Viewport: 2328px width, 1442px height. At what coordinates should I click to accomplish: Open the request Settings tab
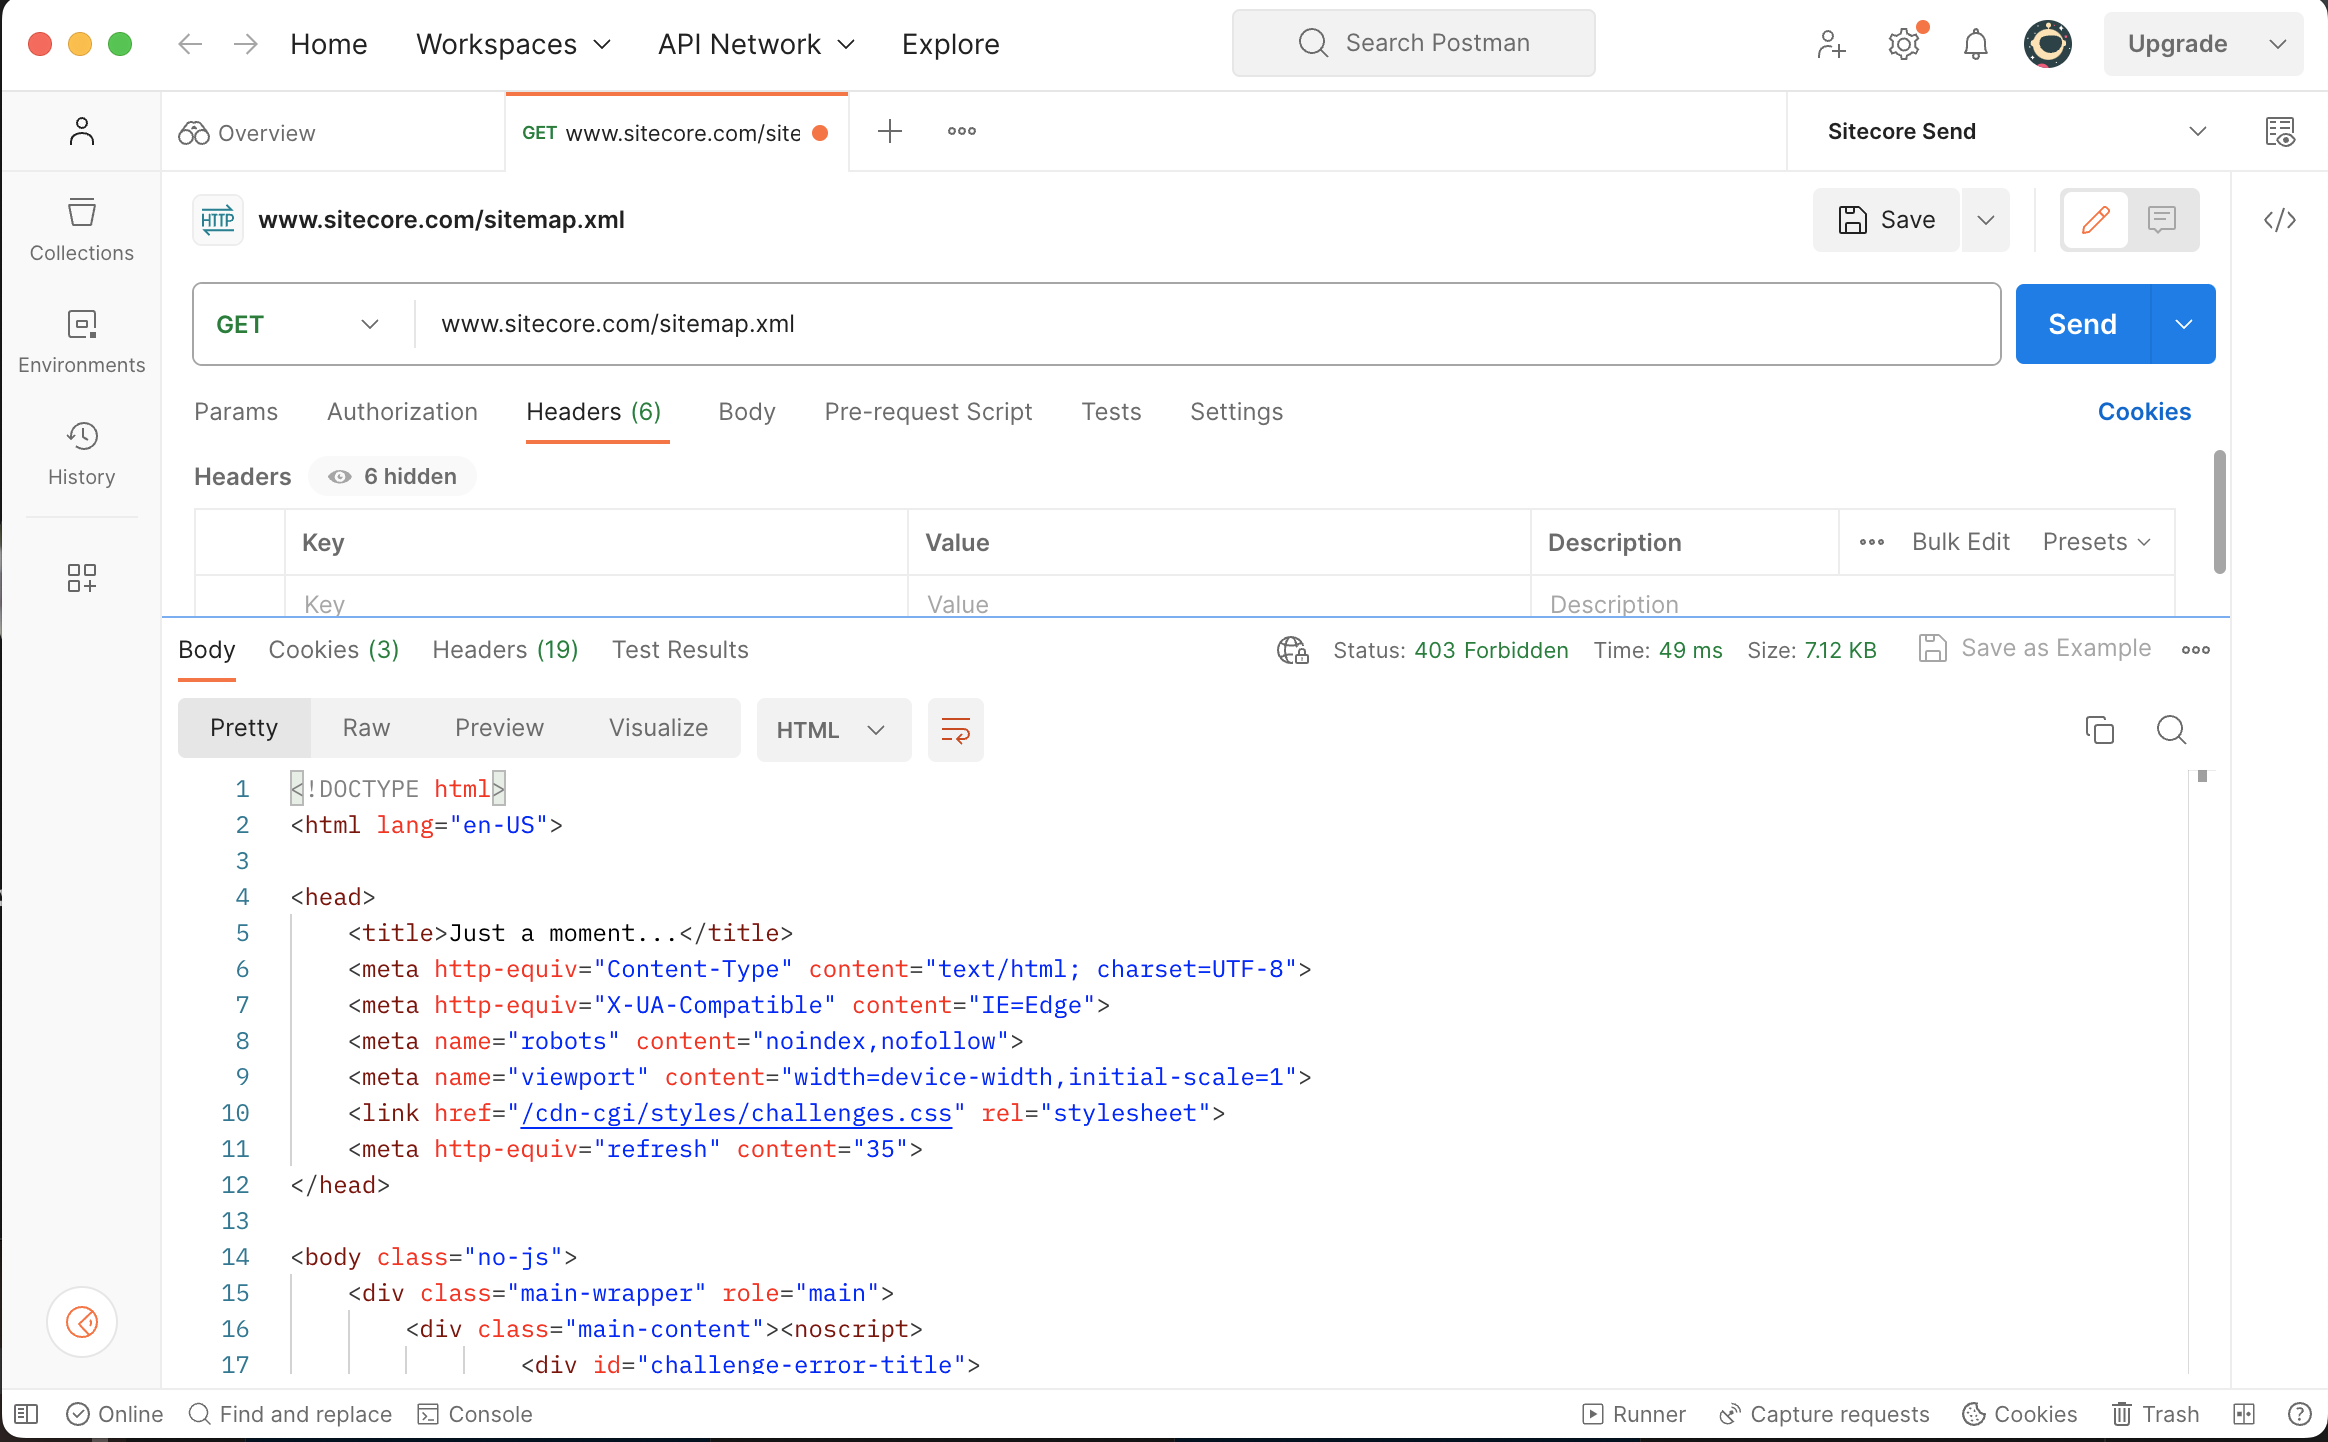(1236, 412)
